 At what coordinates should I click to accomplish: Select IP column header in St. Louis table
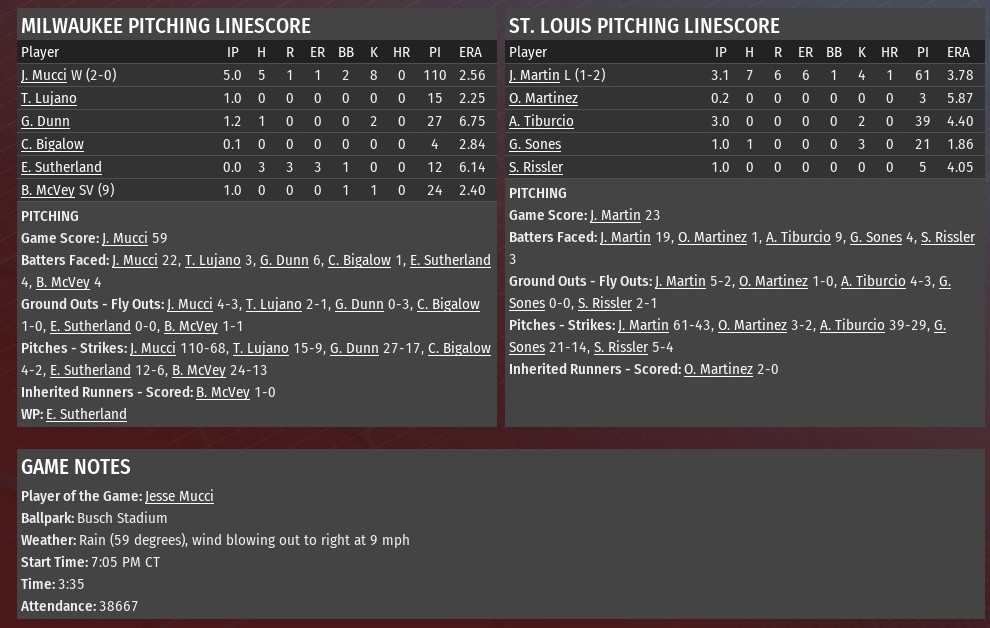pos(720,52)
